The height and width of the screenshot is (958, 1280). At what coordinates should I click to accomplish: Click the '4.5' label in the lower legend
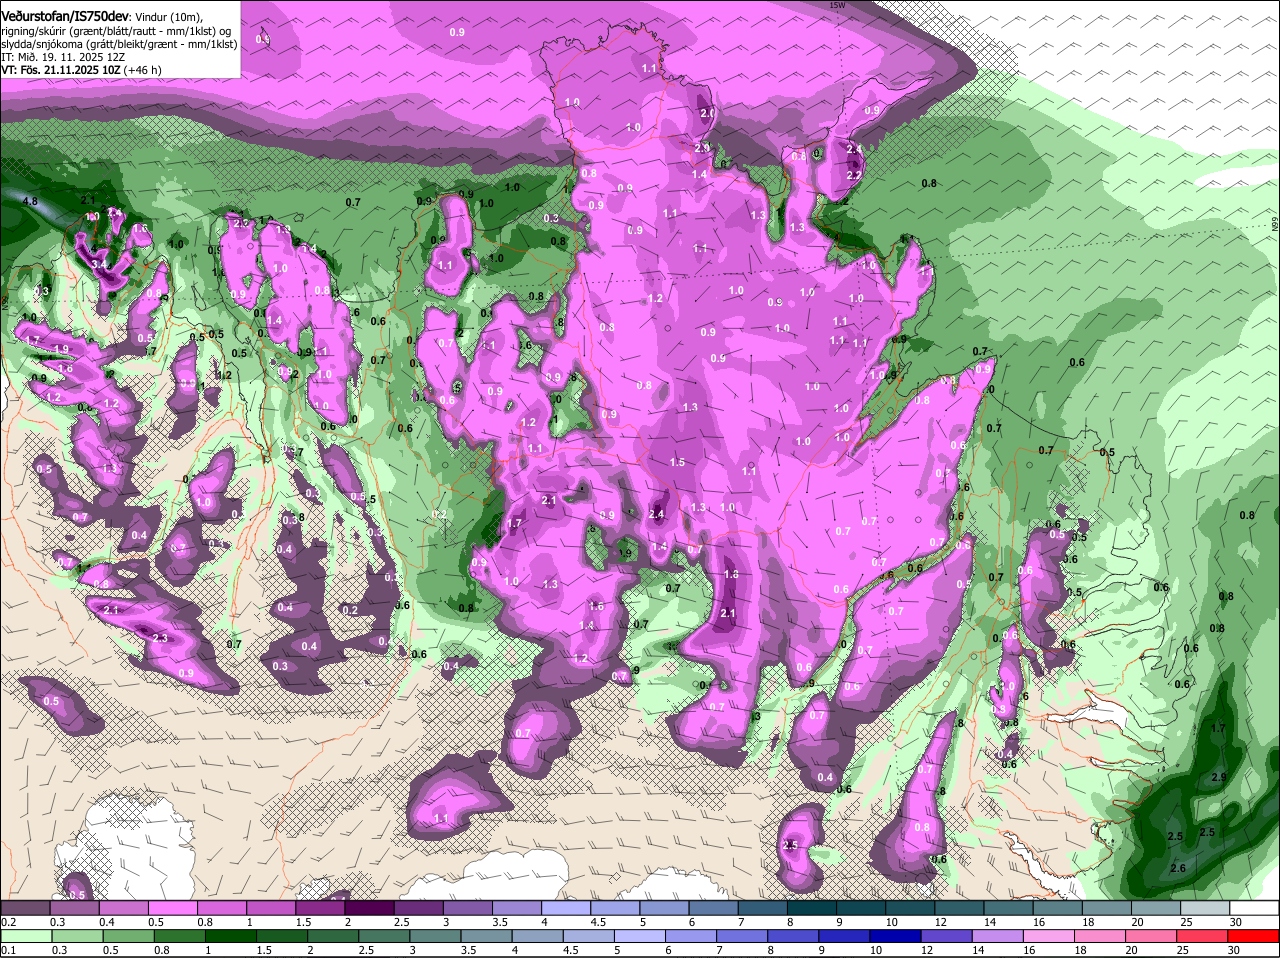coord(570,950)
